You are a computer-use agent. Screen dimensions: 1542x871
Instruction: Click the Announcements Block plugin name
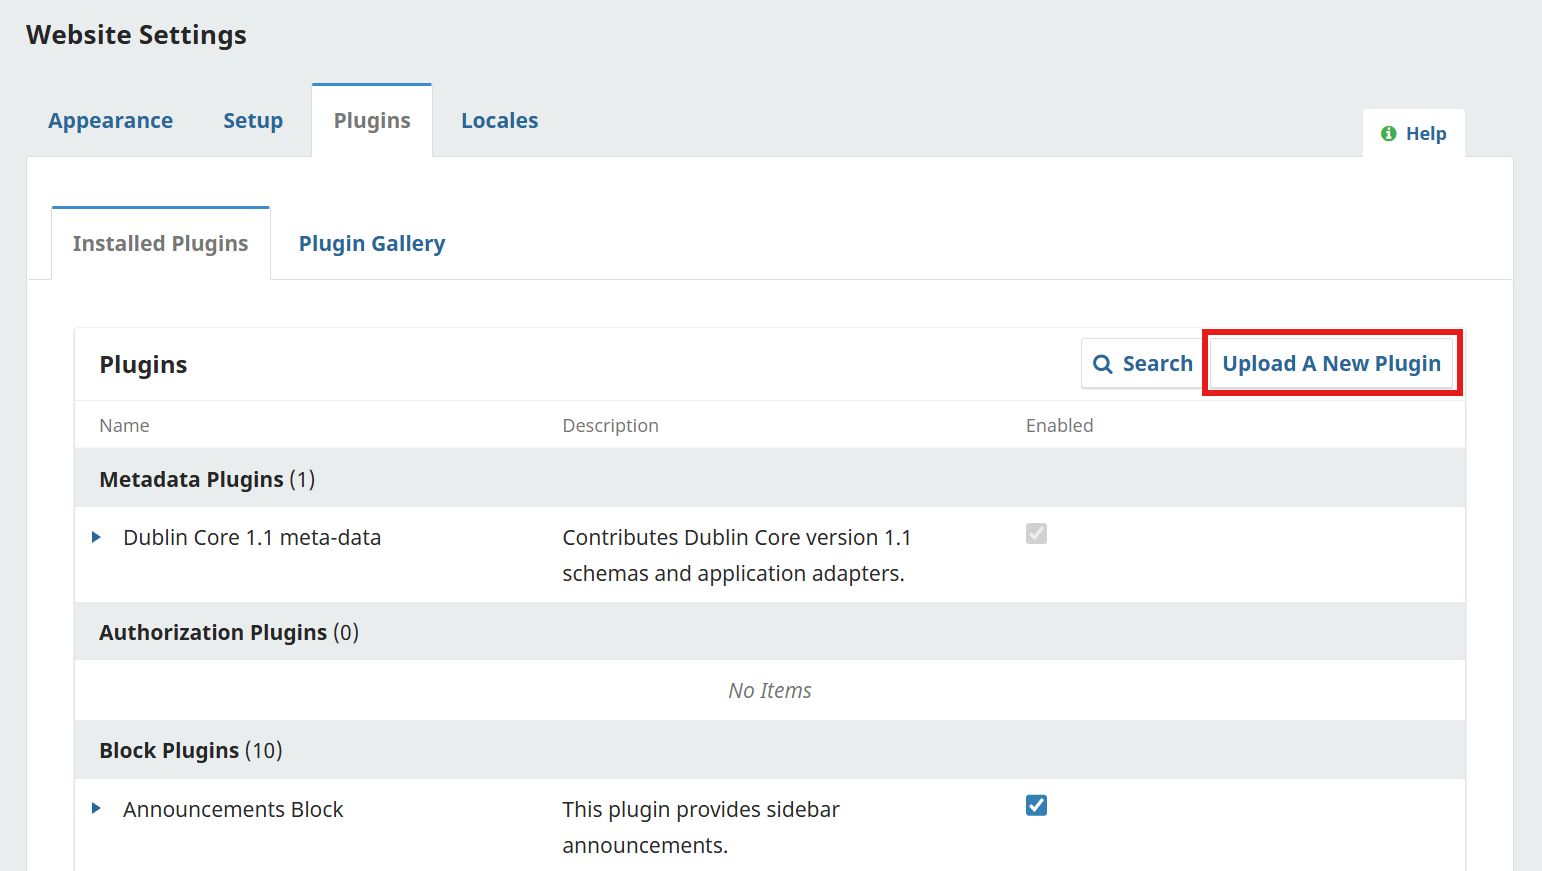[233, 810]
